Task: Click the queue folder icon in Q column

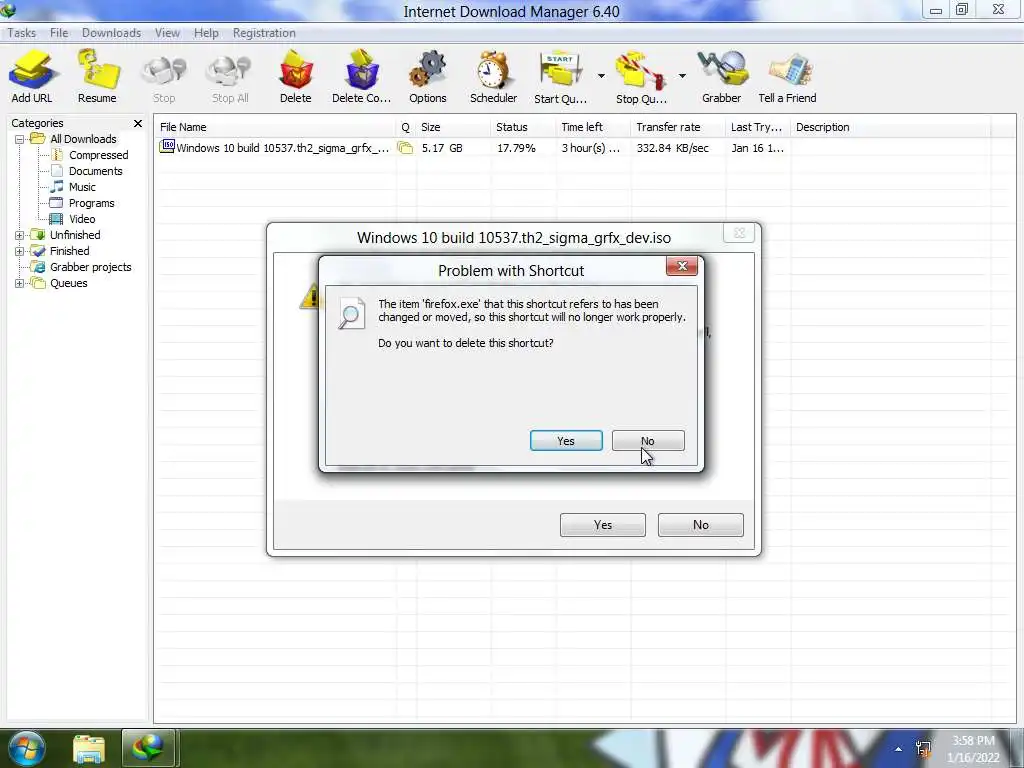Action: [x=406, y=148]
